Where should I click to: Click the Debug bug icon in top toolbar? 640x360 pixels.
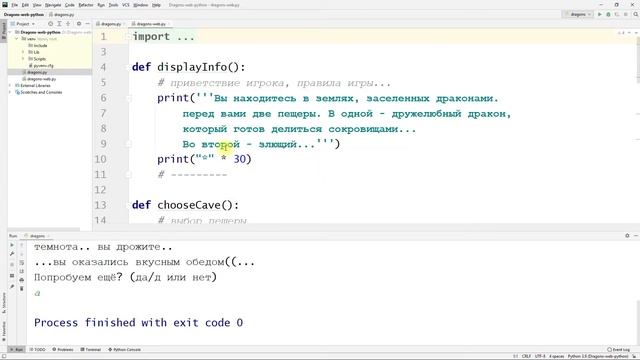pyautogui.click(x=608, y=14)
